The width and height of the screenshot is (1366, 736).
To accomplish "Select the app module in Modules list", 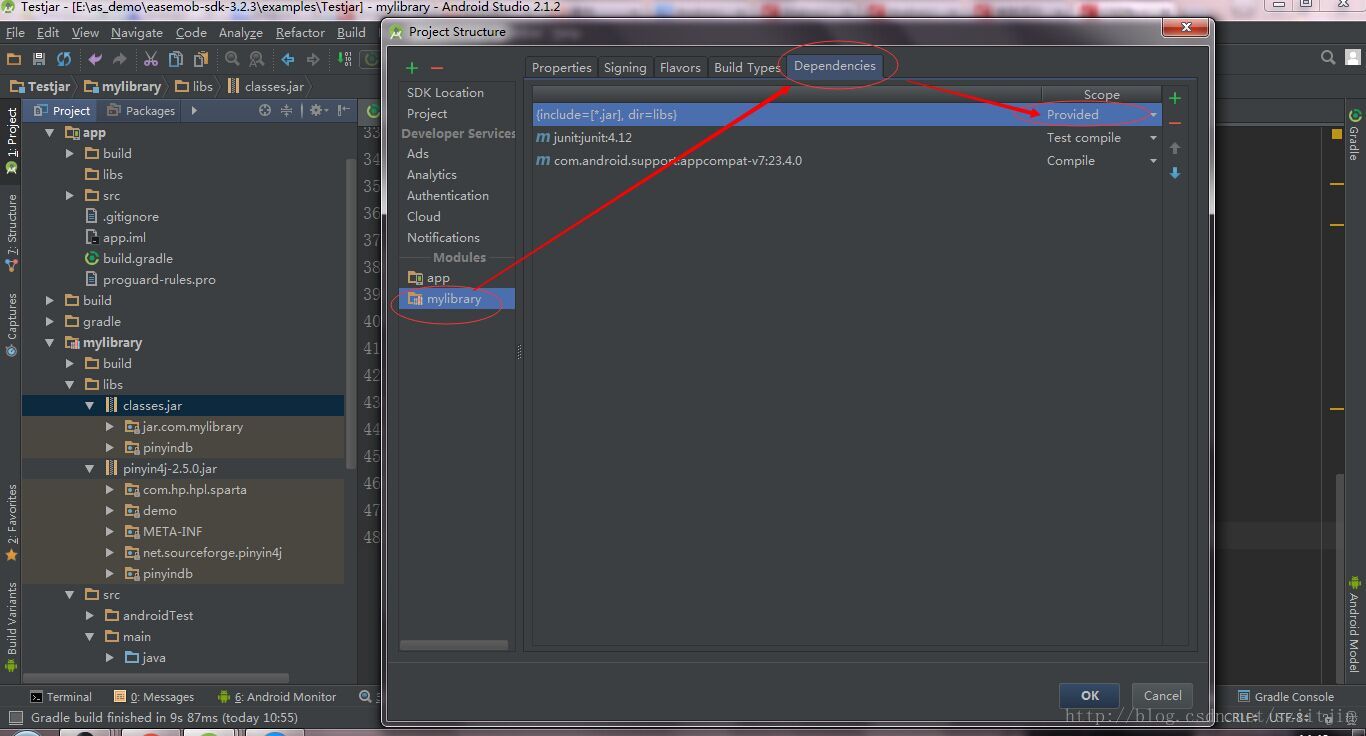I will 438,278.
